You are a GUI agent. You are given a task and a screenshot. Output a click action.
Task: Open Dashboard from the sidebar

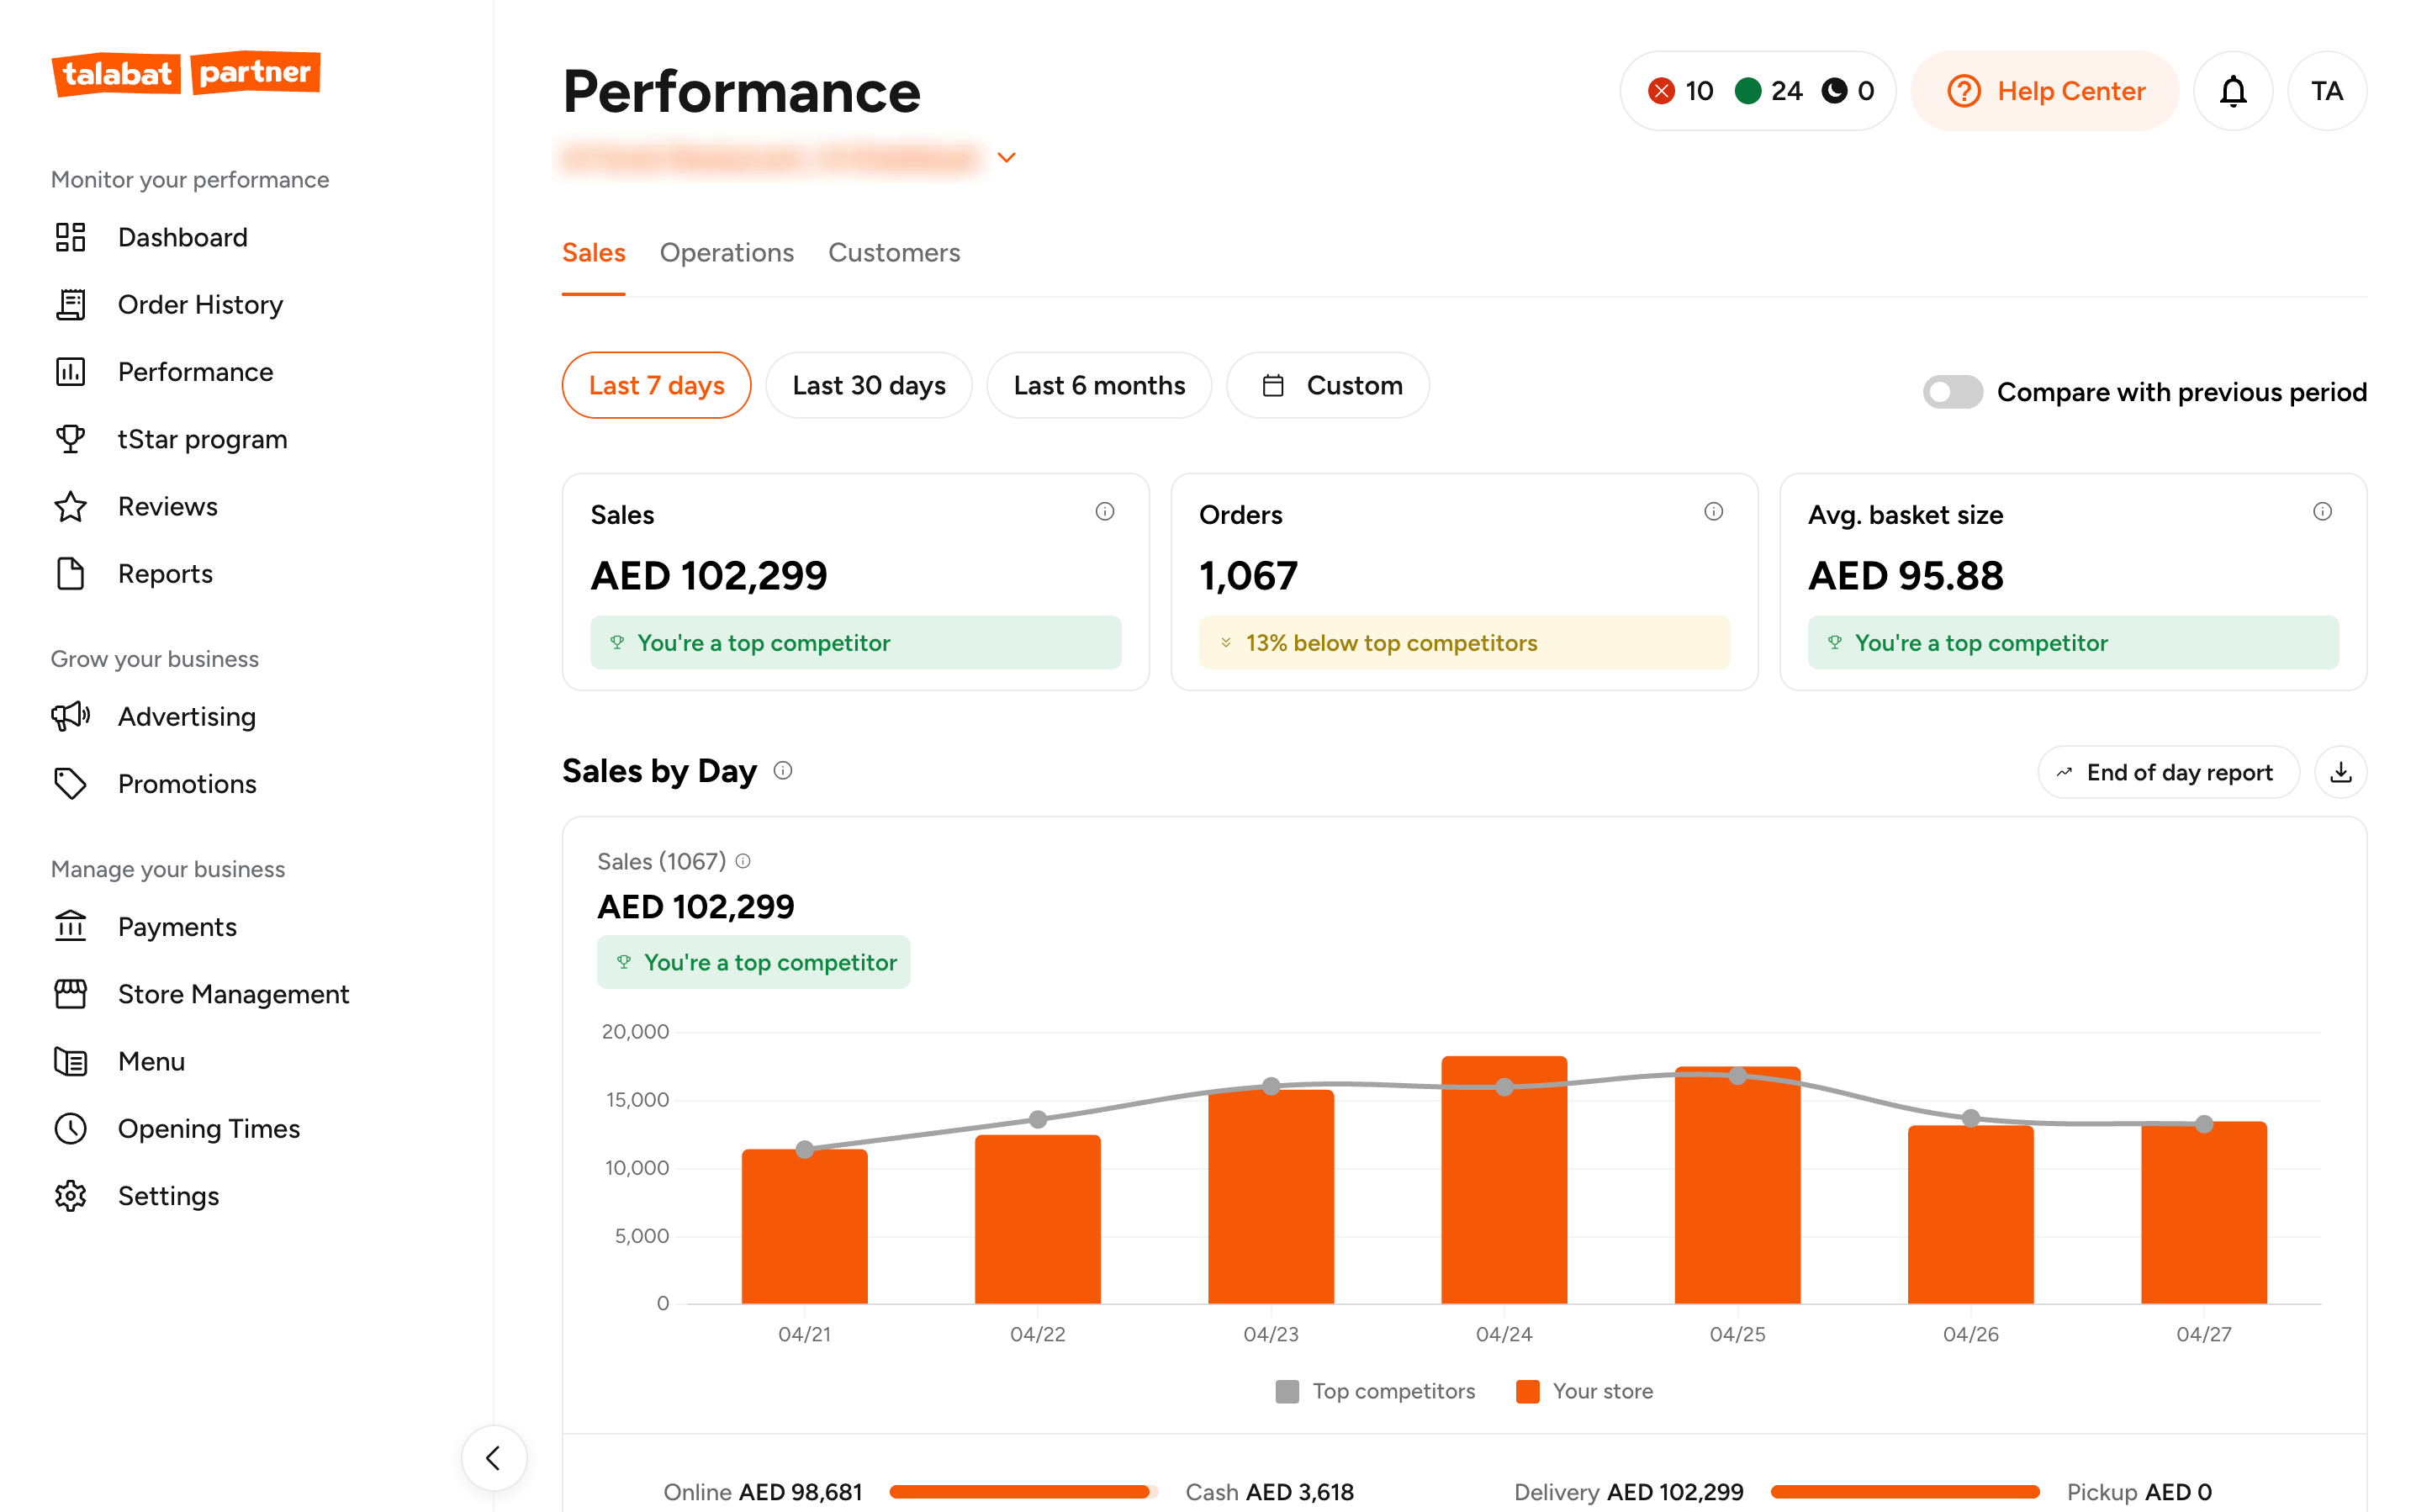click(183, 237)
